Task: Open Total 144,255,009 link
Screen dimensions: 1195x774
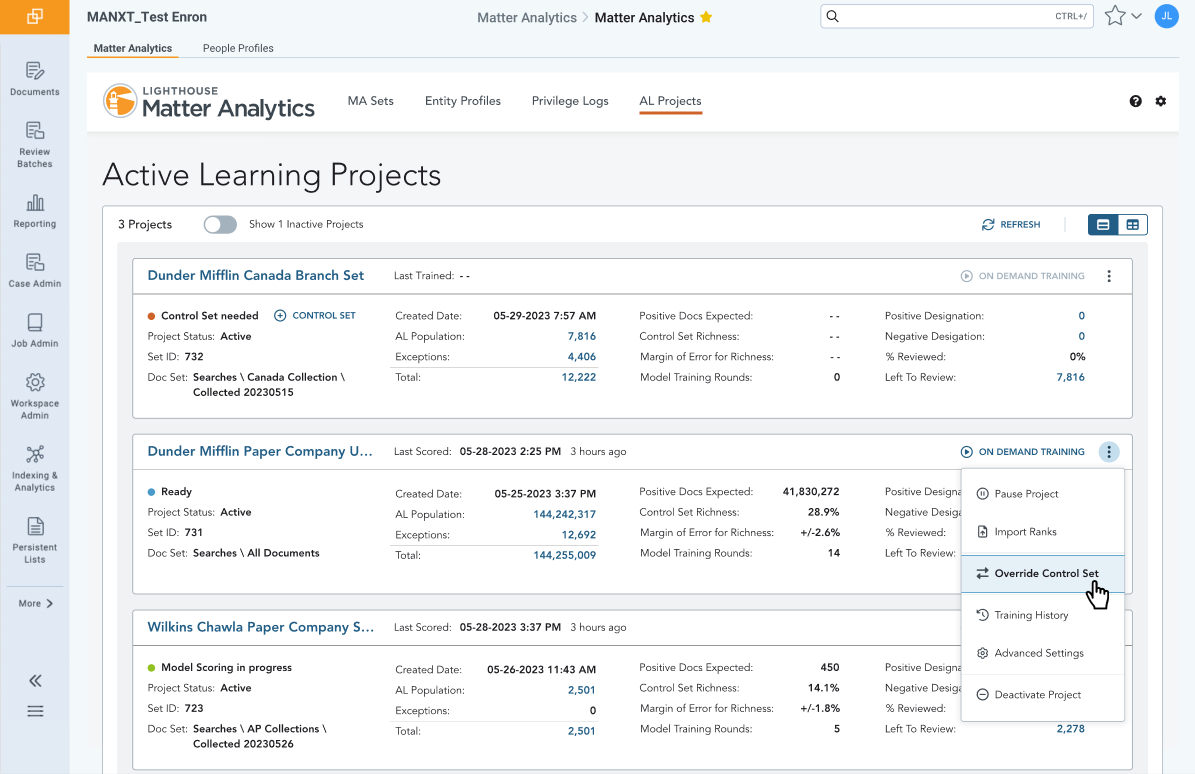Action: point(564,555)
